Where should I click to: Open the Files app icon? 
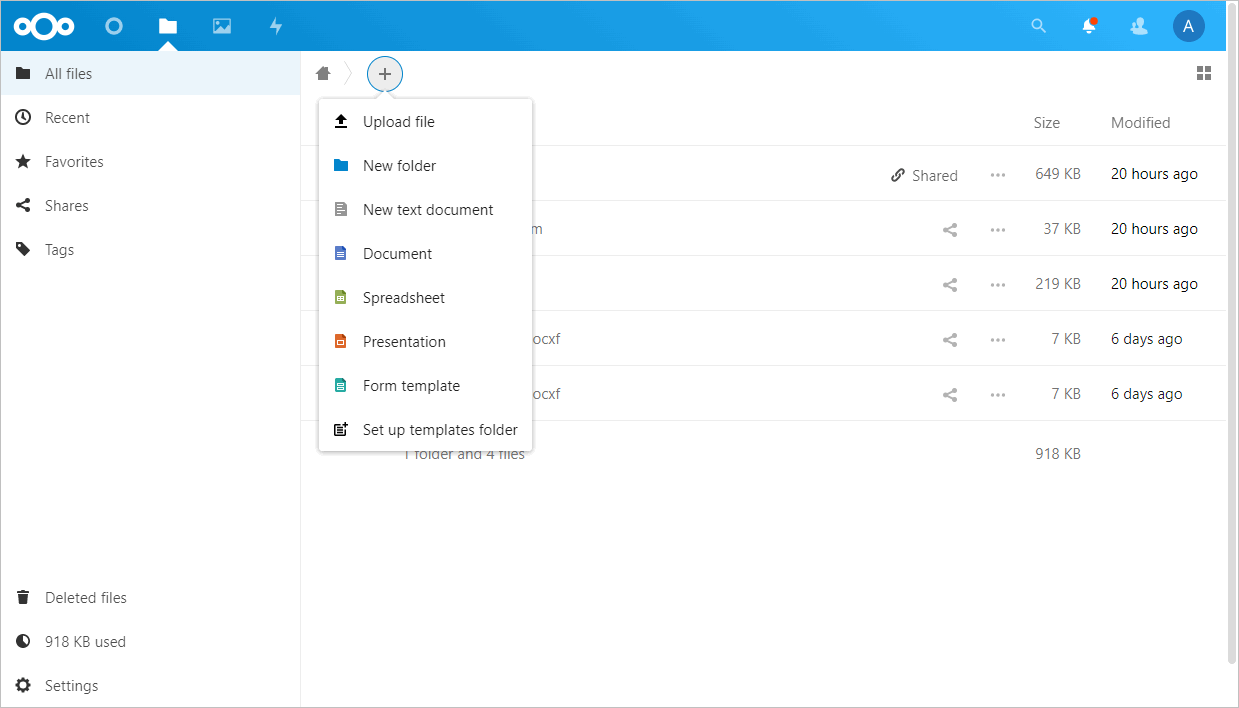pyautogui.click(x=168, y=26)
